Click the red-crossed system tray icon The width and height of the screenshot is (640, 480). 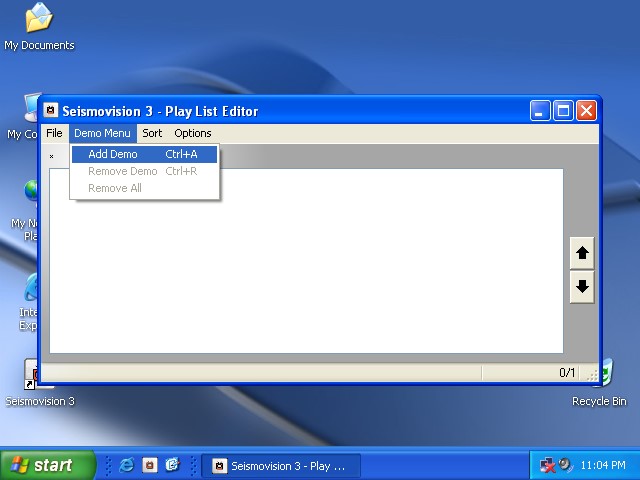547,465
